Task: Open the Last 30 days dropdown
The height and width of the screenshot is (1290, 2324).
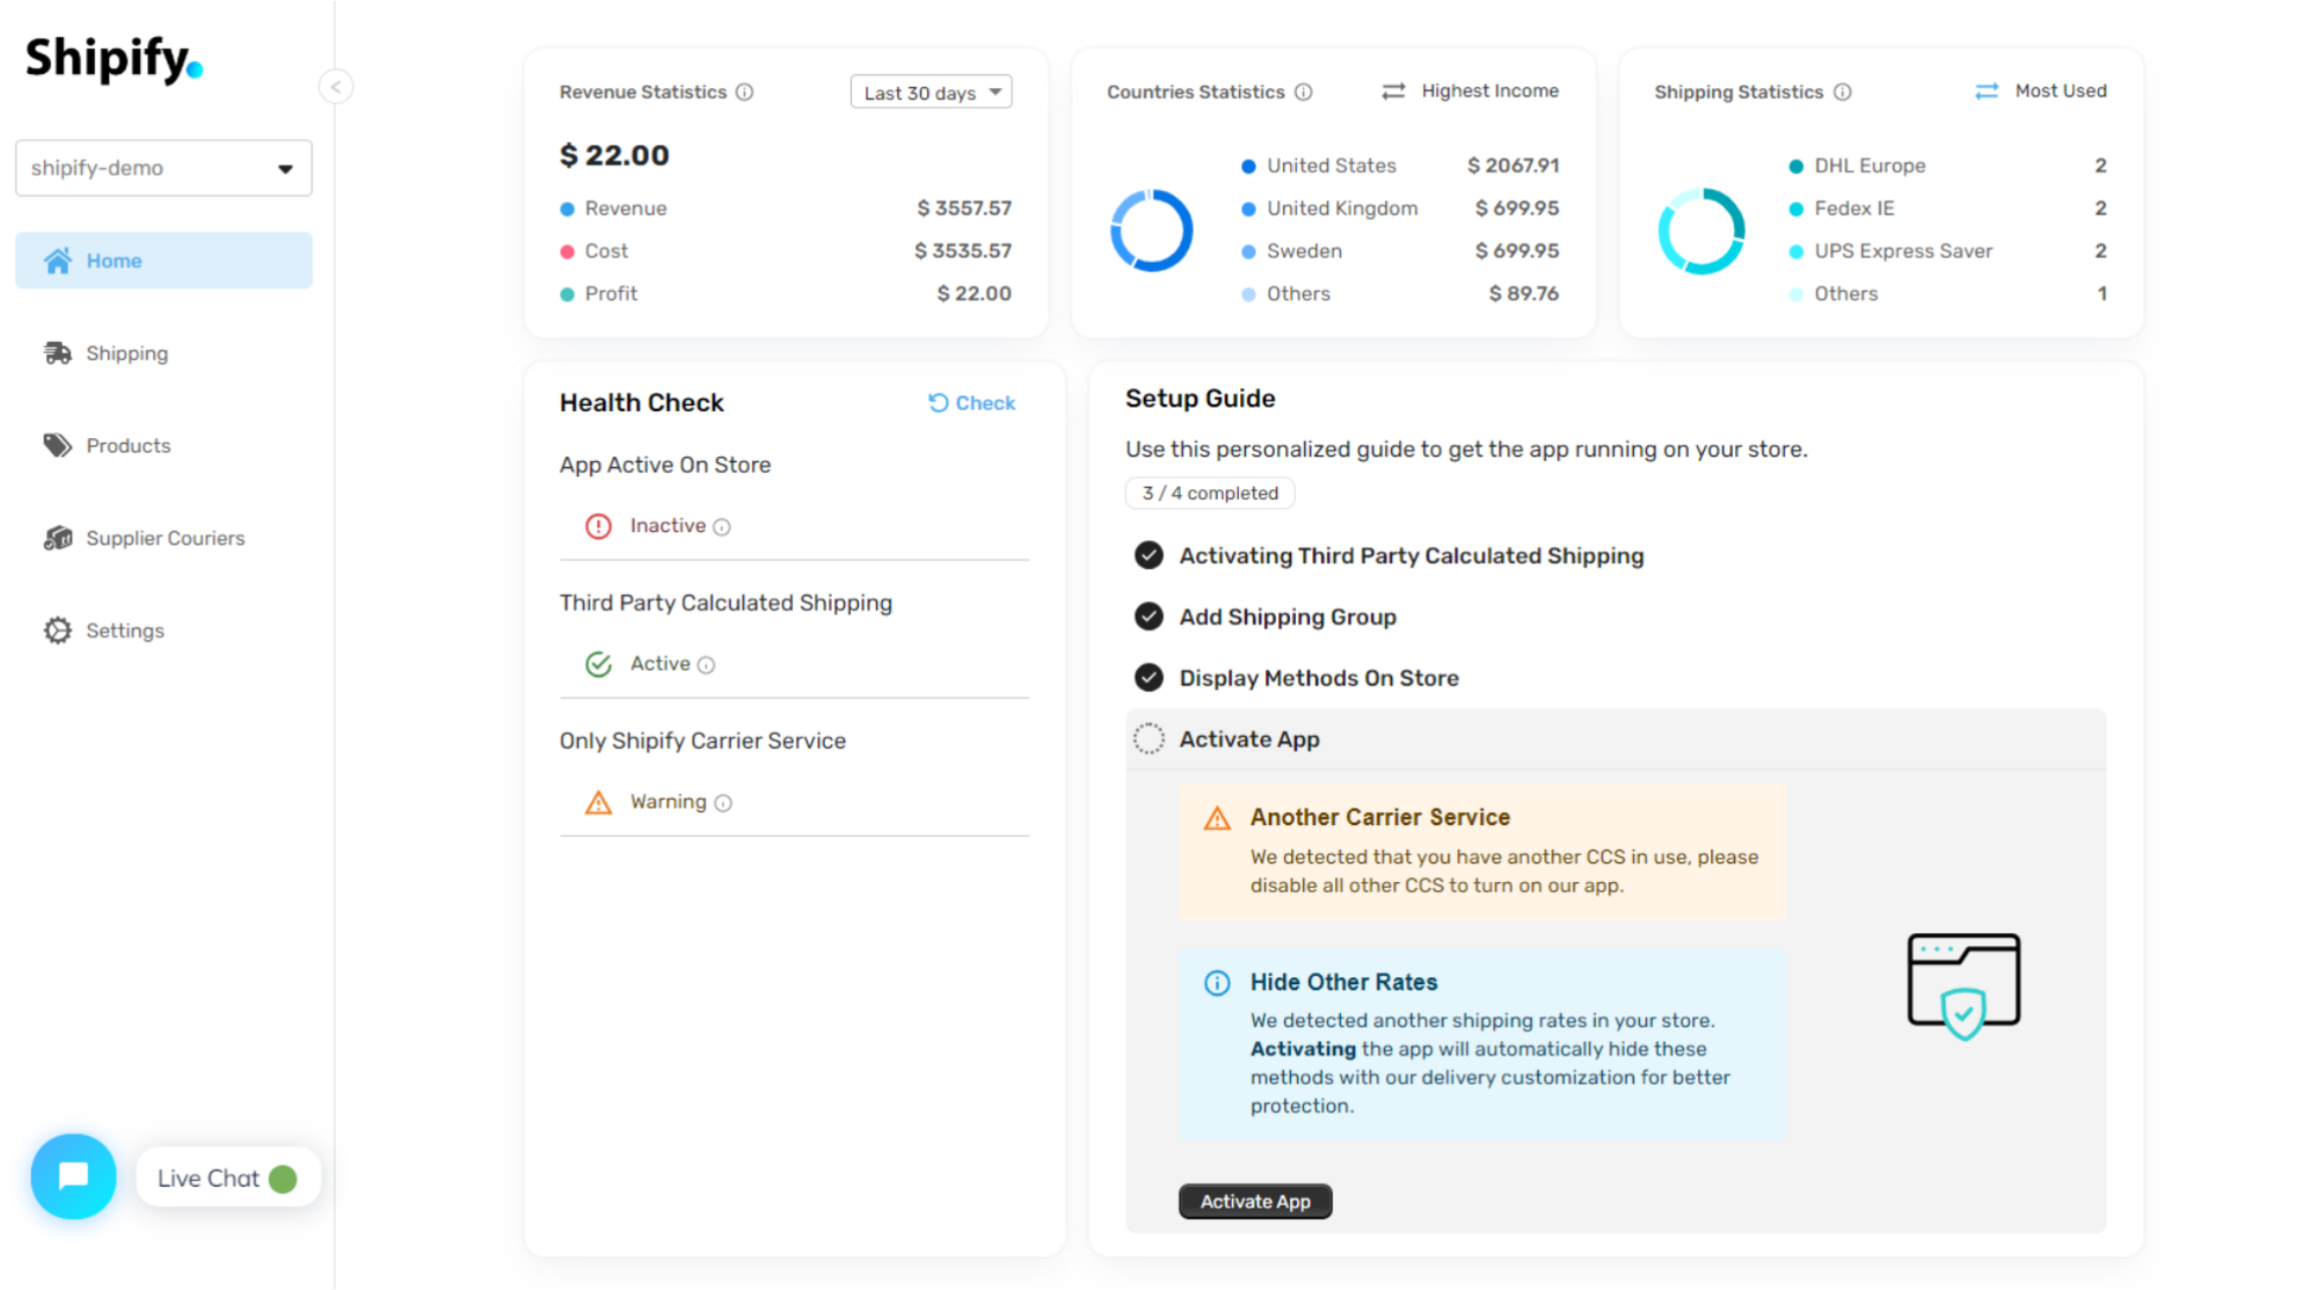Action: point(931,92)
